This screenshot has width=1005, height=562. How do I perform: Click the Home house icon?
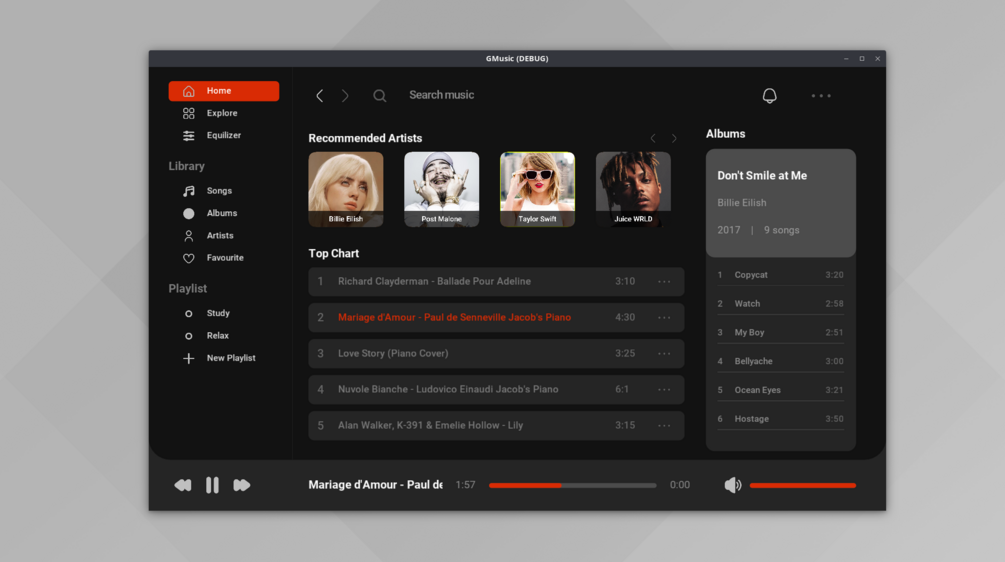point(188,91)
